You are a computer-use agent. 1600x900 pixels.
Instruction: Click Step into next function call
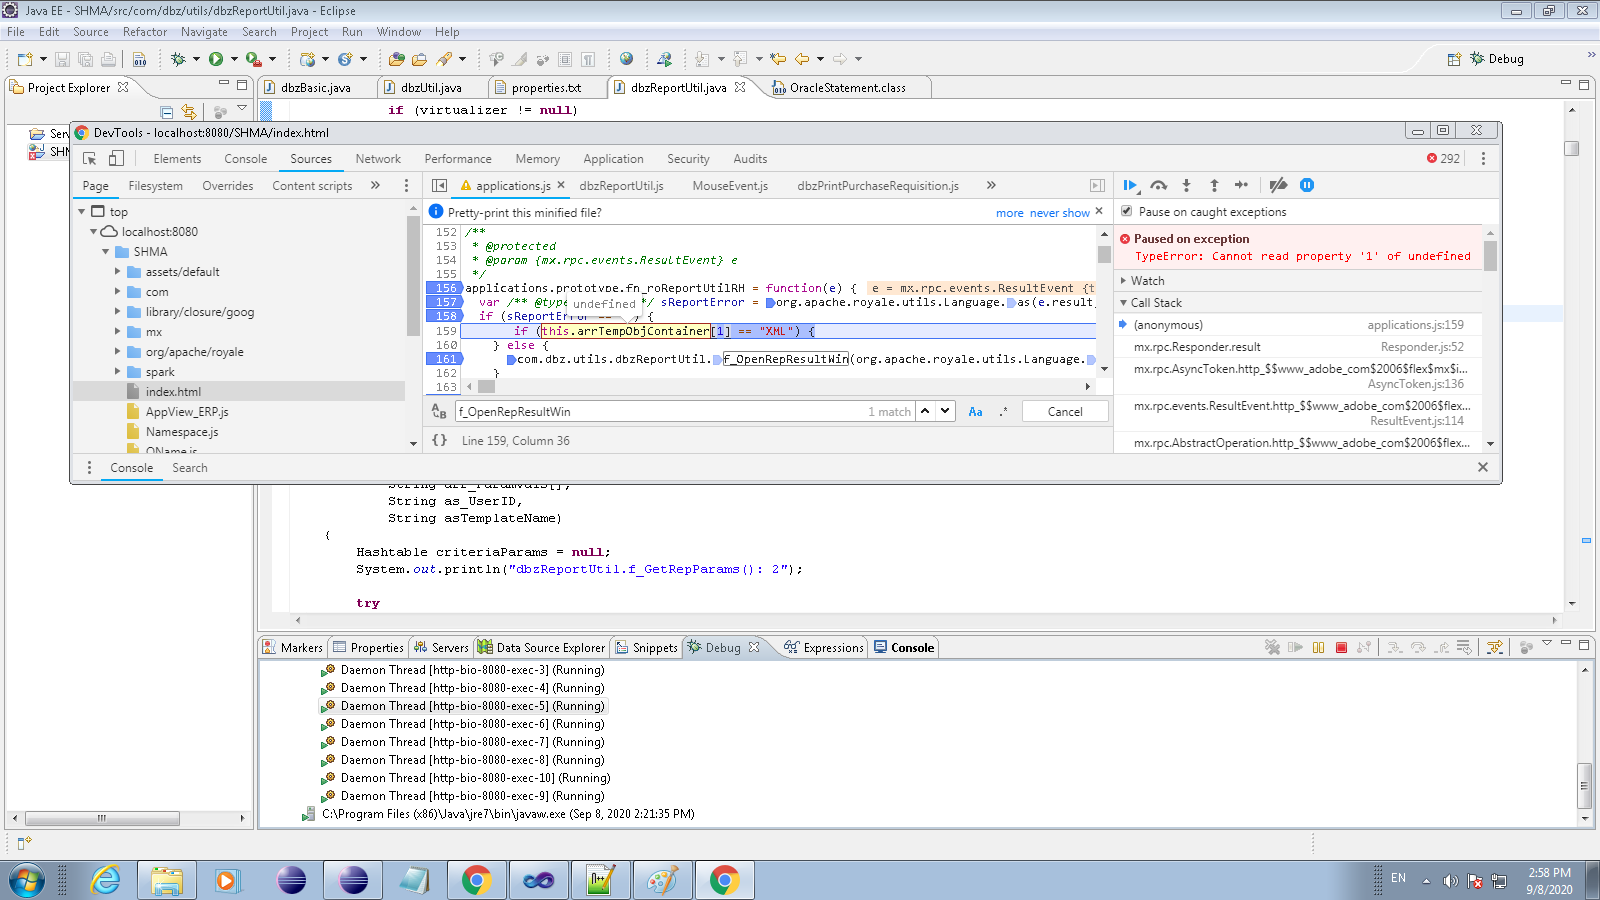(1186, 185)
